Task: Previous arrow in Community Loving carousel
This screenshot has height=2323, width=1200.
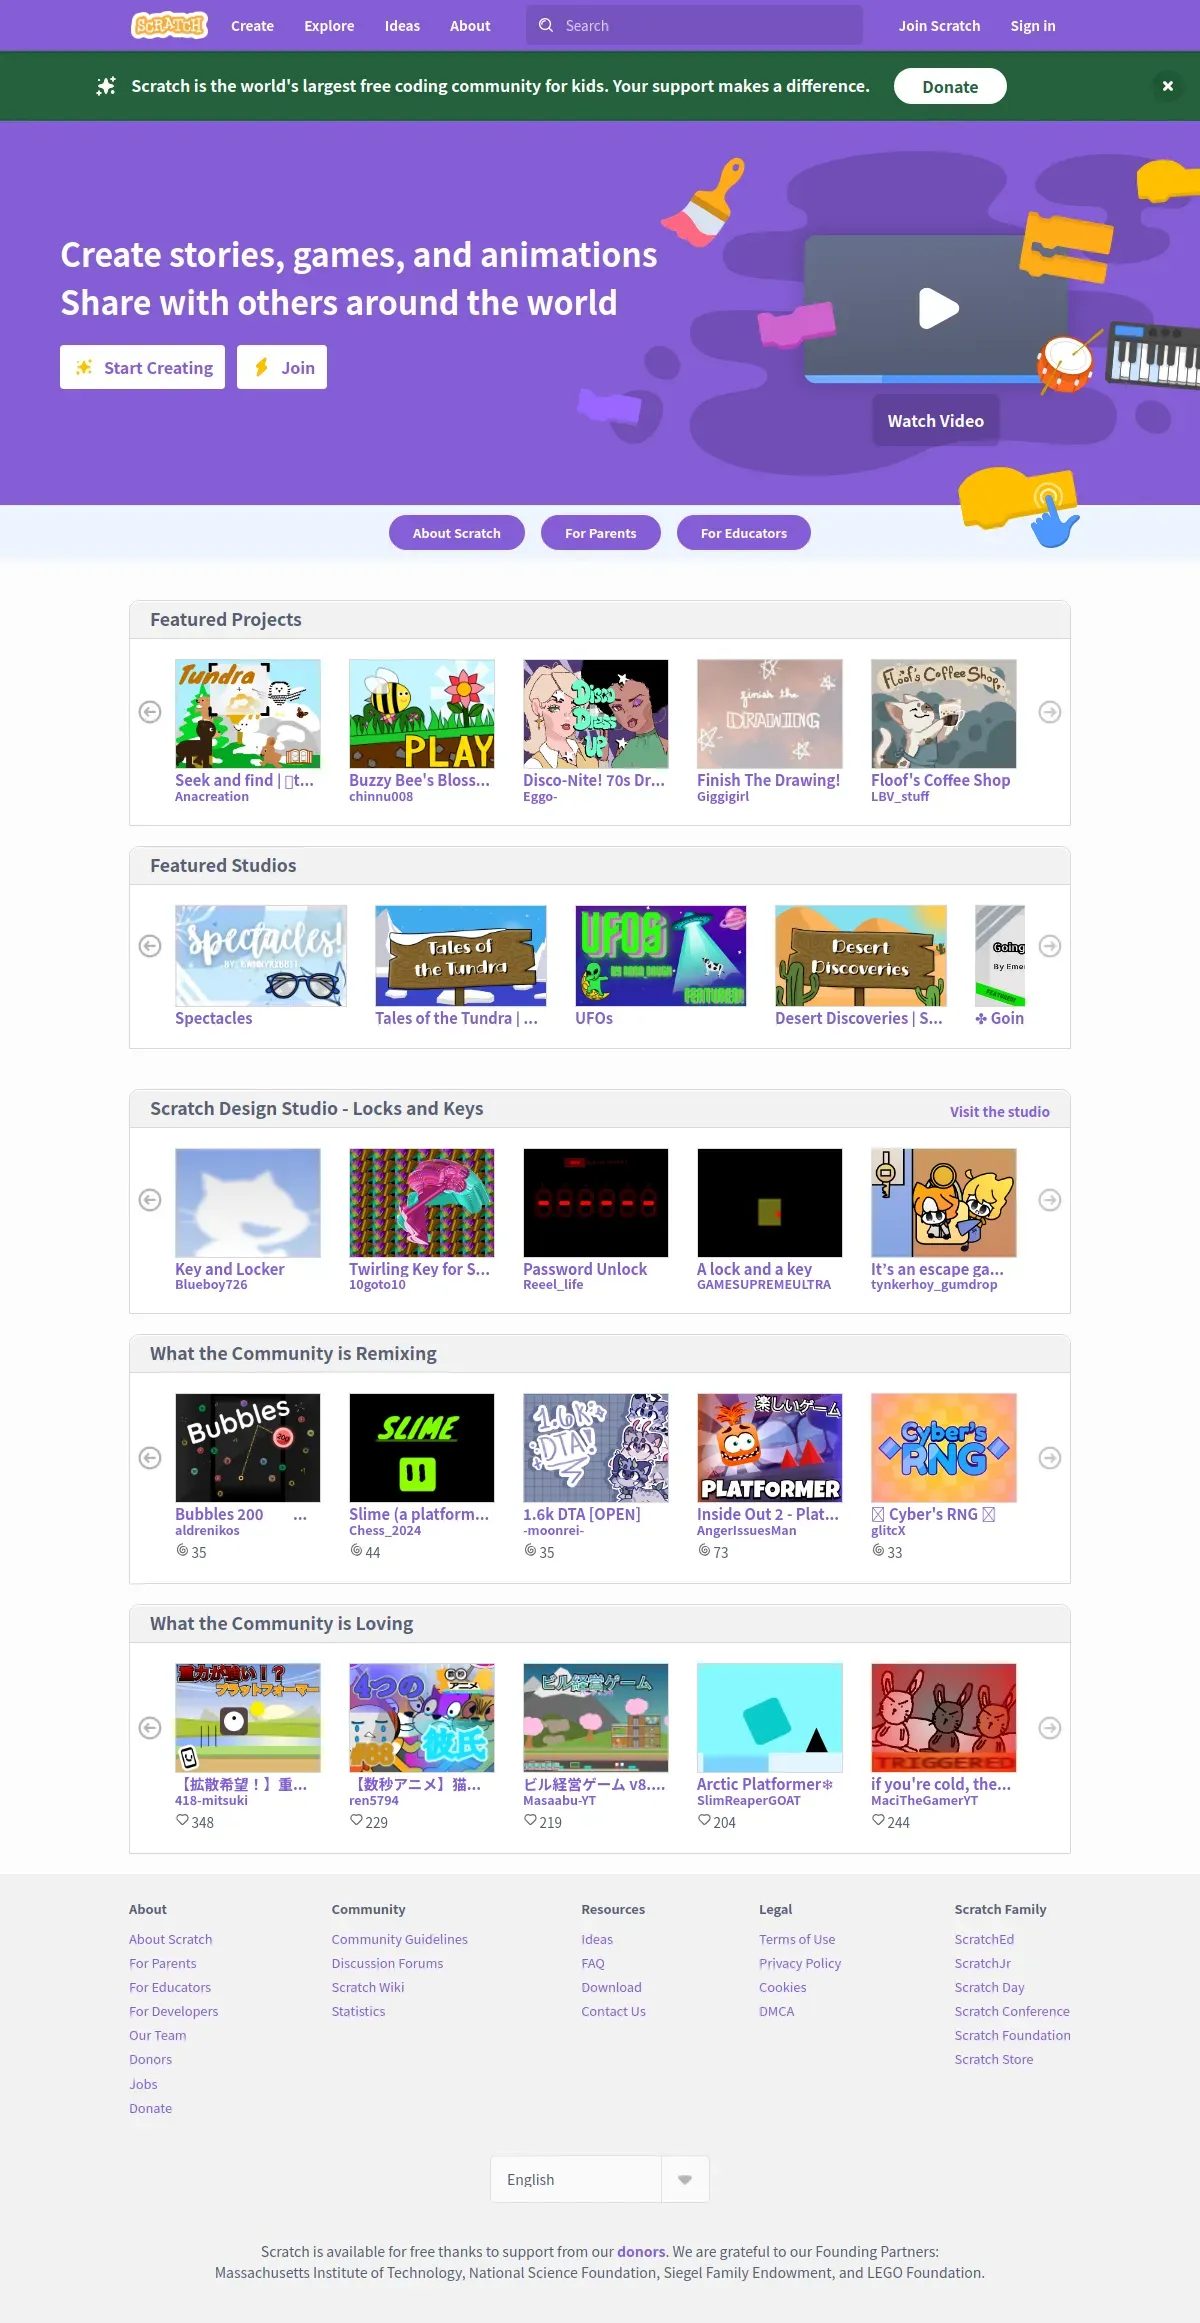Action: (x=150, y=1728)
